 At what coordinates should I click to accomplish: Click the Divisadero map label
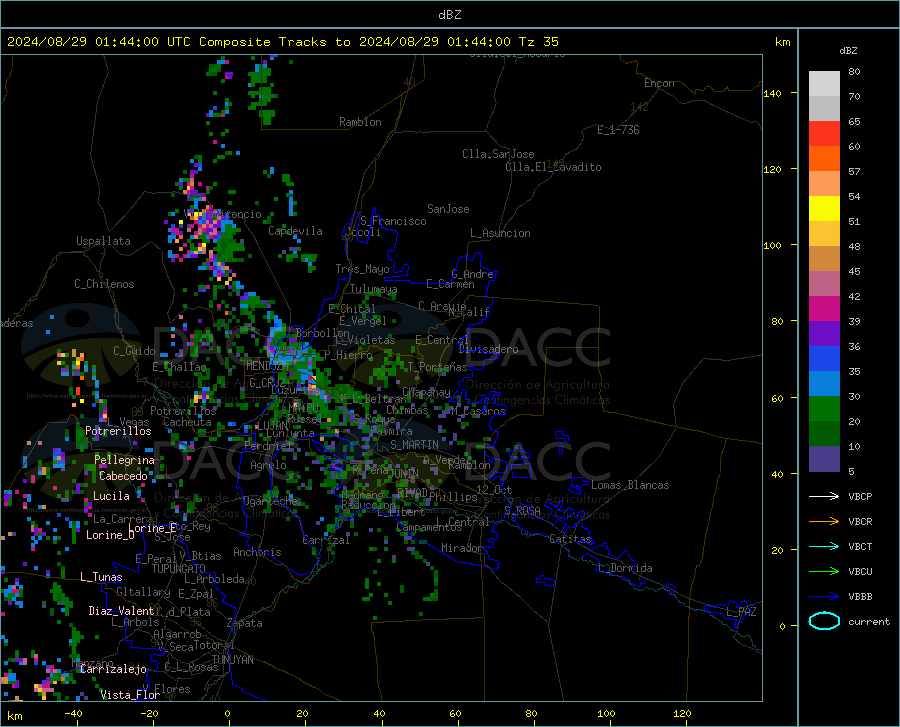pyautogui.click(x=488, y=349)
